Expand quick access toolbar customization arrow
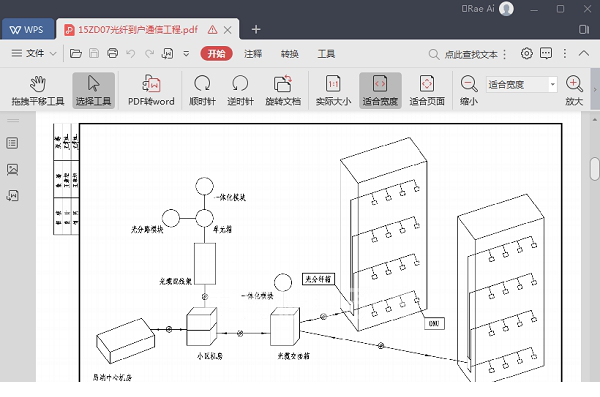Viewport: 600px width, 397px height. pyautogui.click(x=186, y=54)
